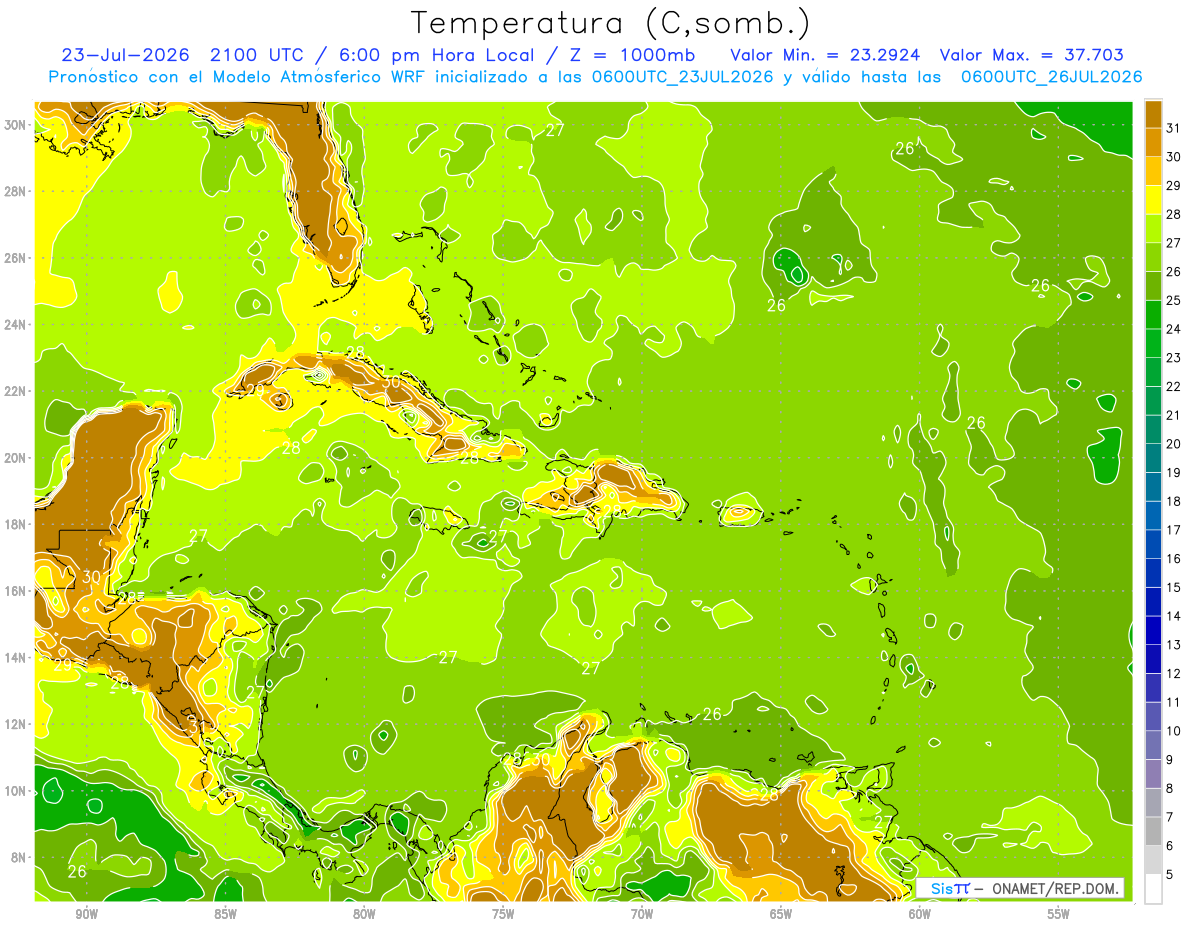The width and height of the screenshot is (1200, 927).
Task: Click the "55W" longitude label
Action: point(1059,915)
